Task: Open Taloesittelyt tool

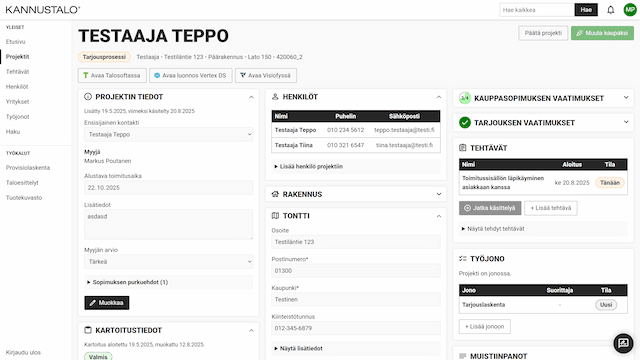Action: [x=22, y=182]
